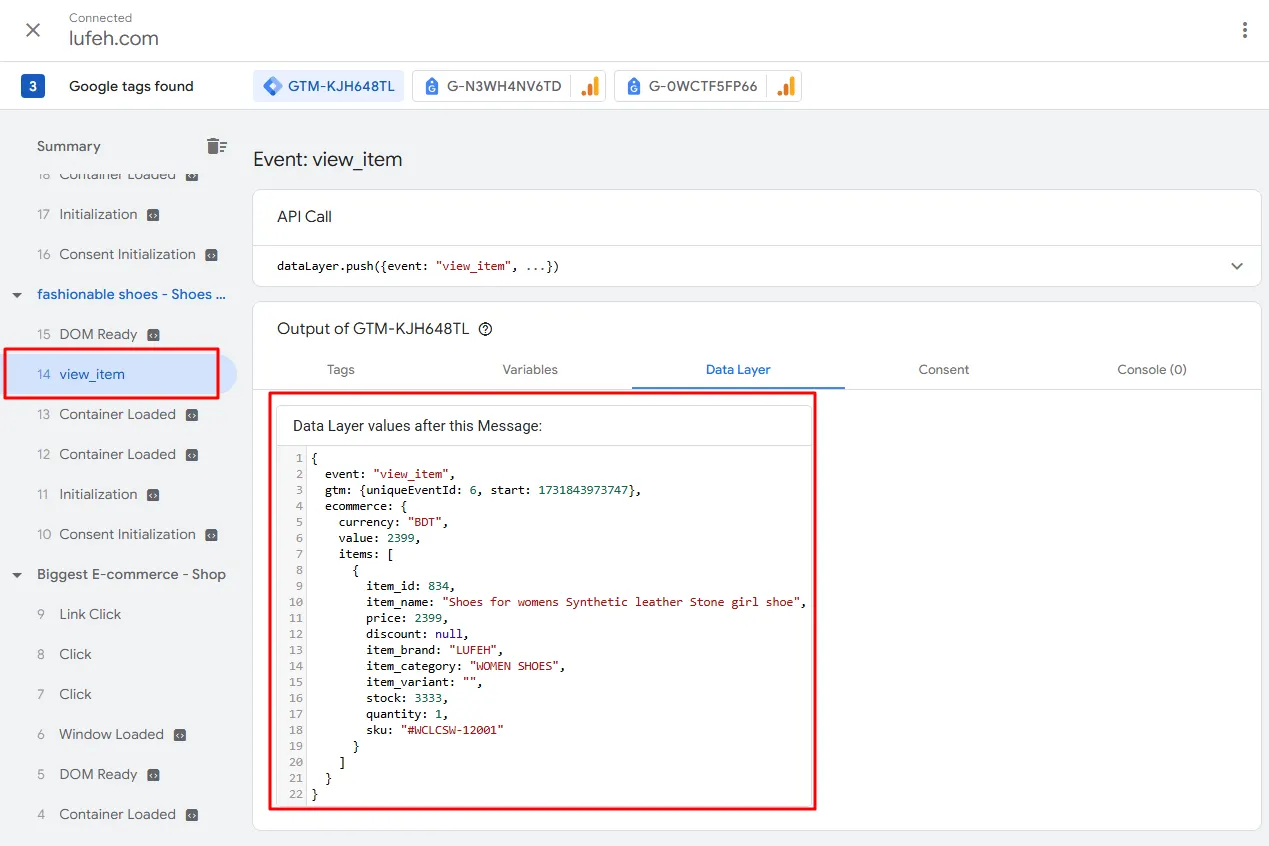This screenshot has width=1269, height=846.
Task: Click the item_name value in the data layer
Action: click(623, 602)
